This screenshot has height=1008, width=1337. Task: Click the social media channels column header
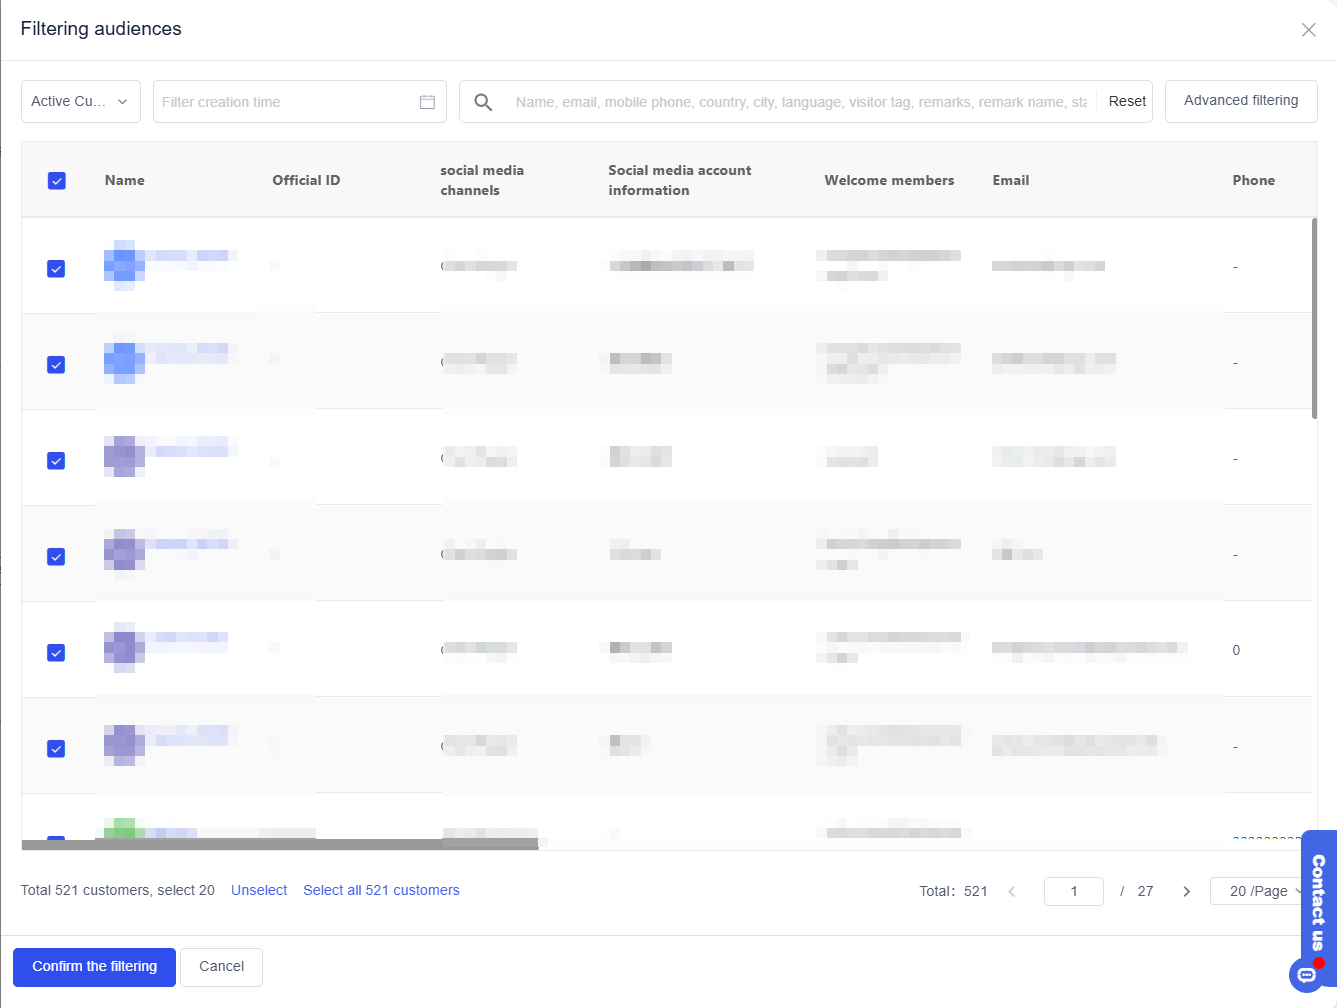[482, 181]
